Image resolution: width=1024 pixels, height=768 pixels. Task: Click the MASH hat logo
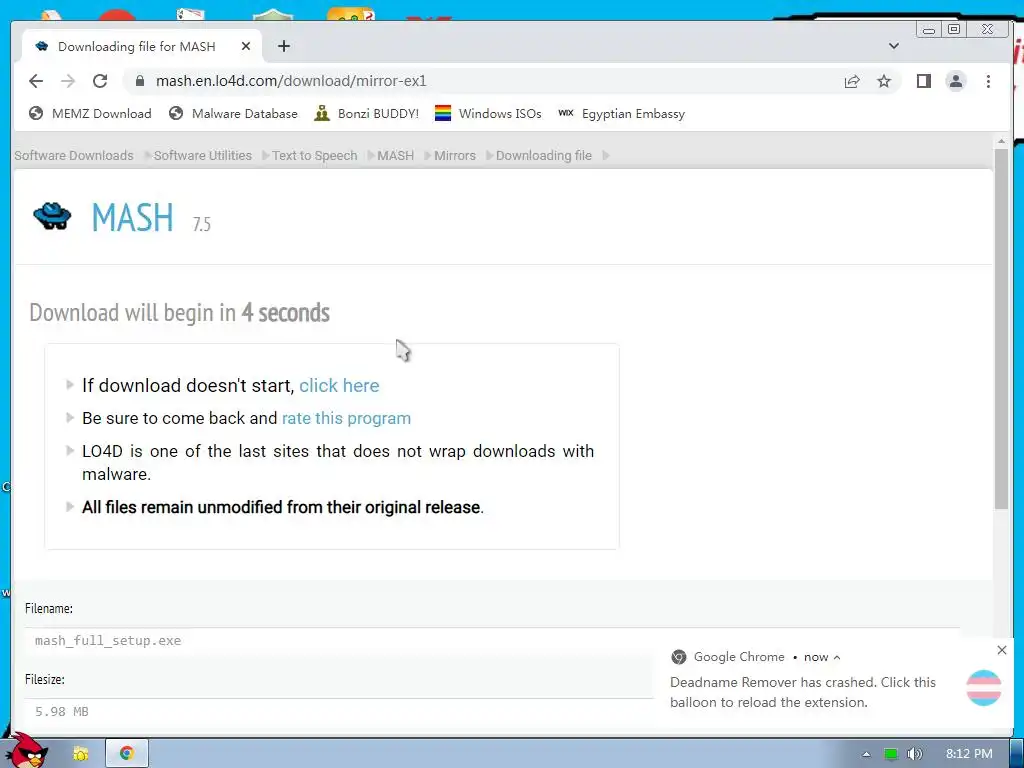[x=52, y=216]
